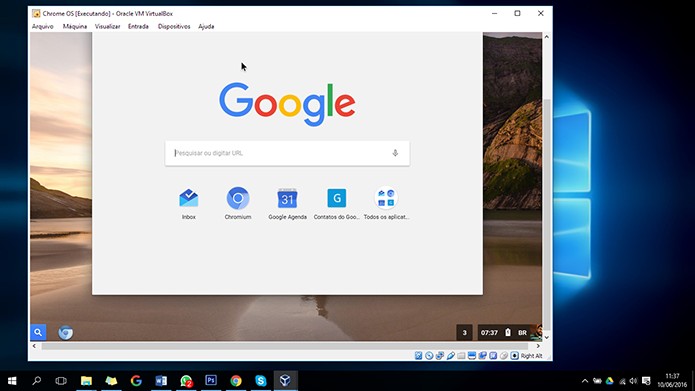Open Skype from the taskbar

261,381
